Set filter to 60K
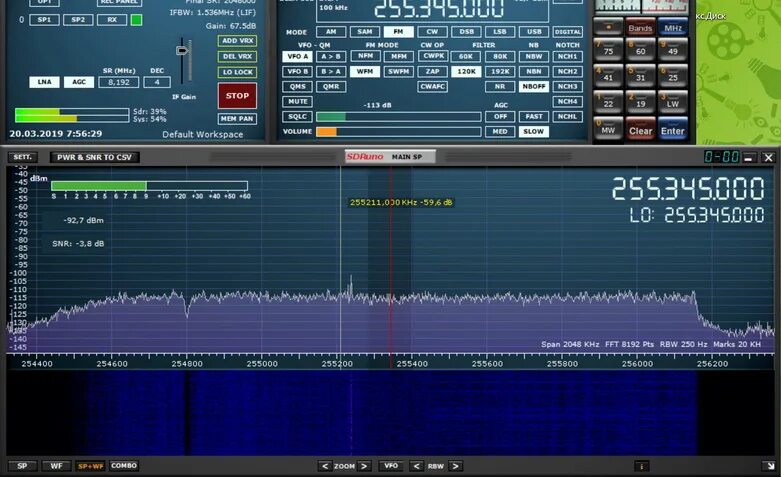 466,56
